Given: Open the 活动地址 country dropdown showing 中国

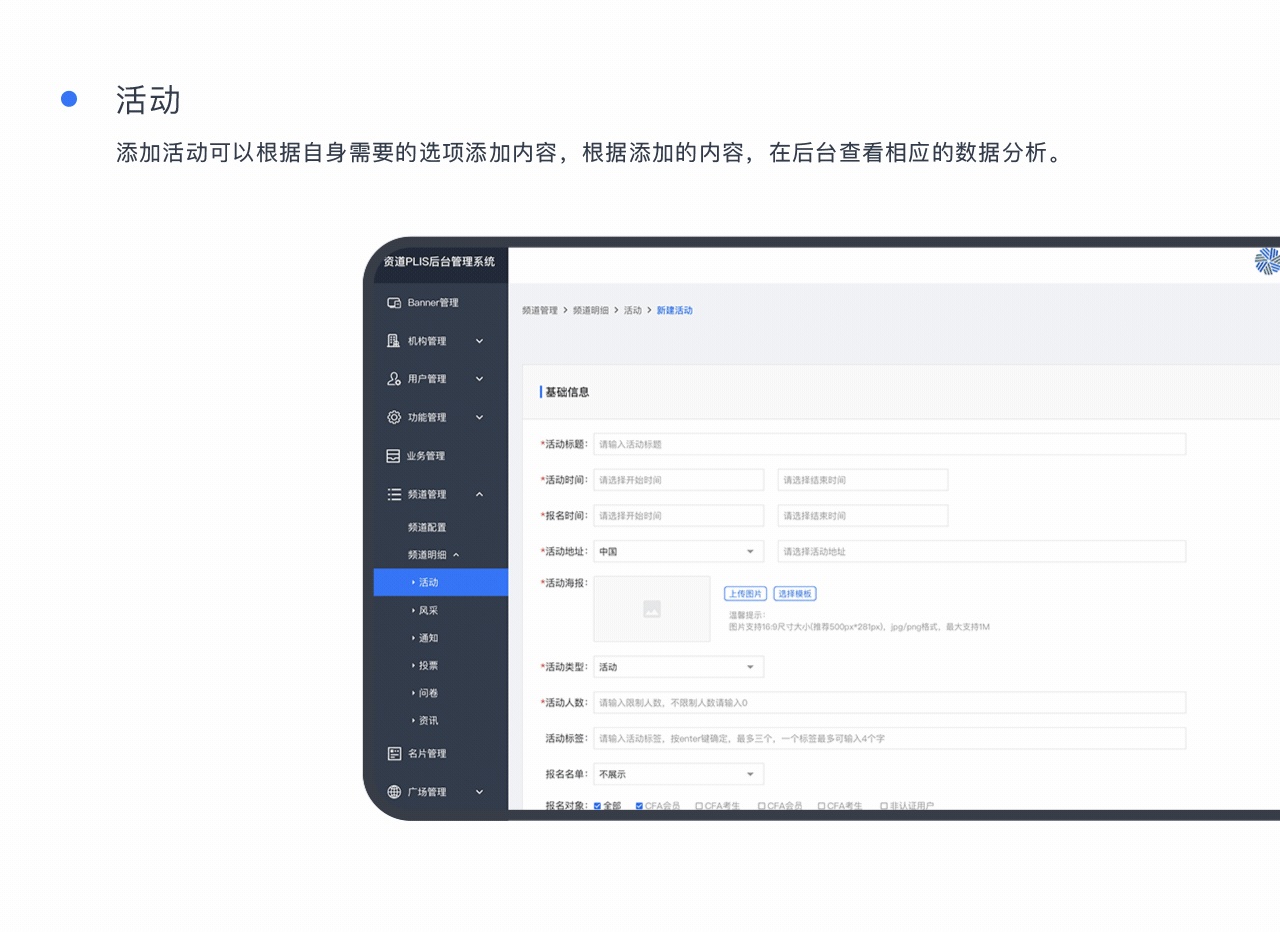Looking at the screenshot, I should point(679,552).
